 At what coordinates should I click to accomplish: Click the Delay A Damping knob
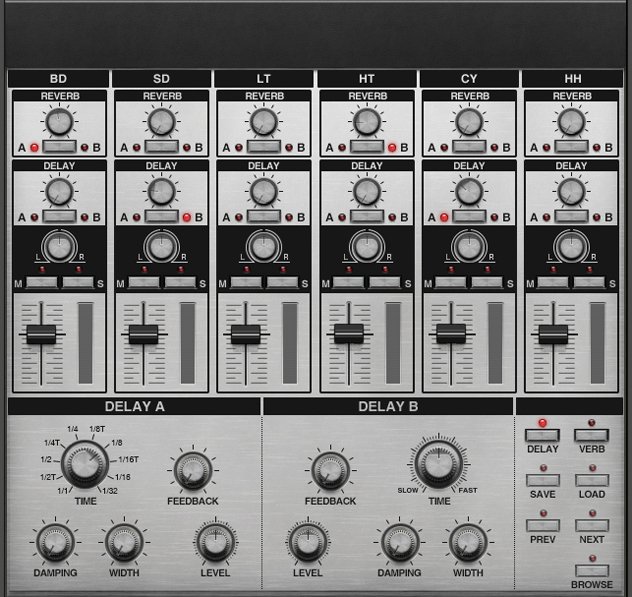point(54,543)
